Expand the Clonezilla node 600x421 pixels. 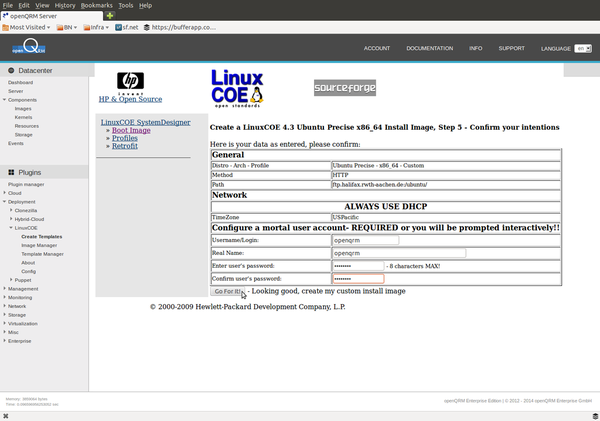point(11,210)
